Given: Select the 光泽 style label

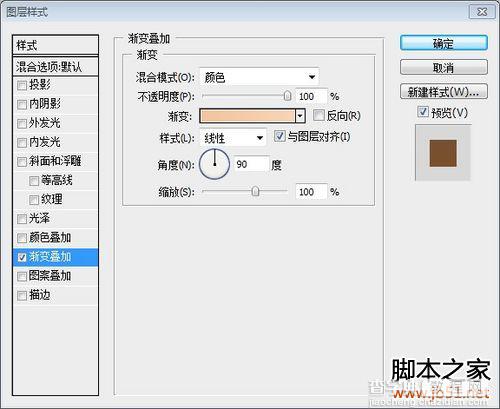Looking at the screenshot, I should point(40,218).
